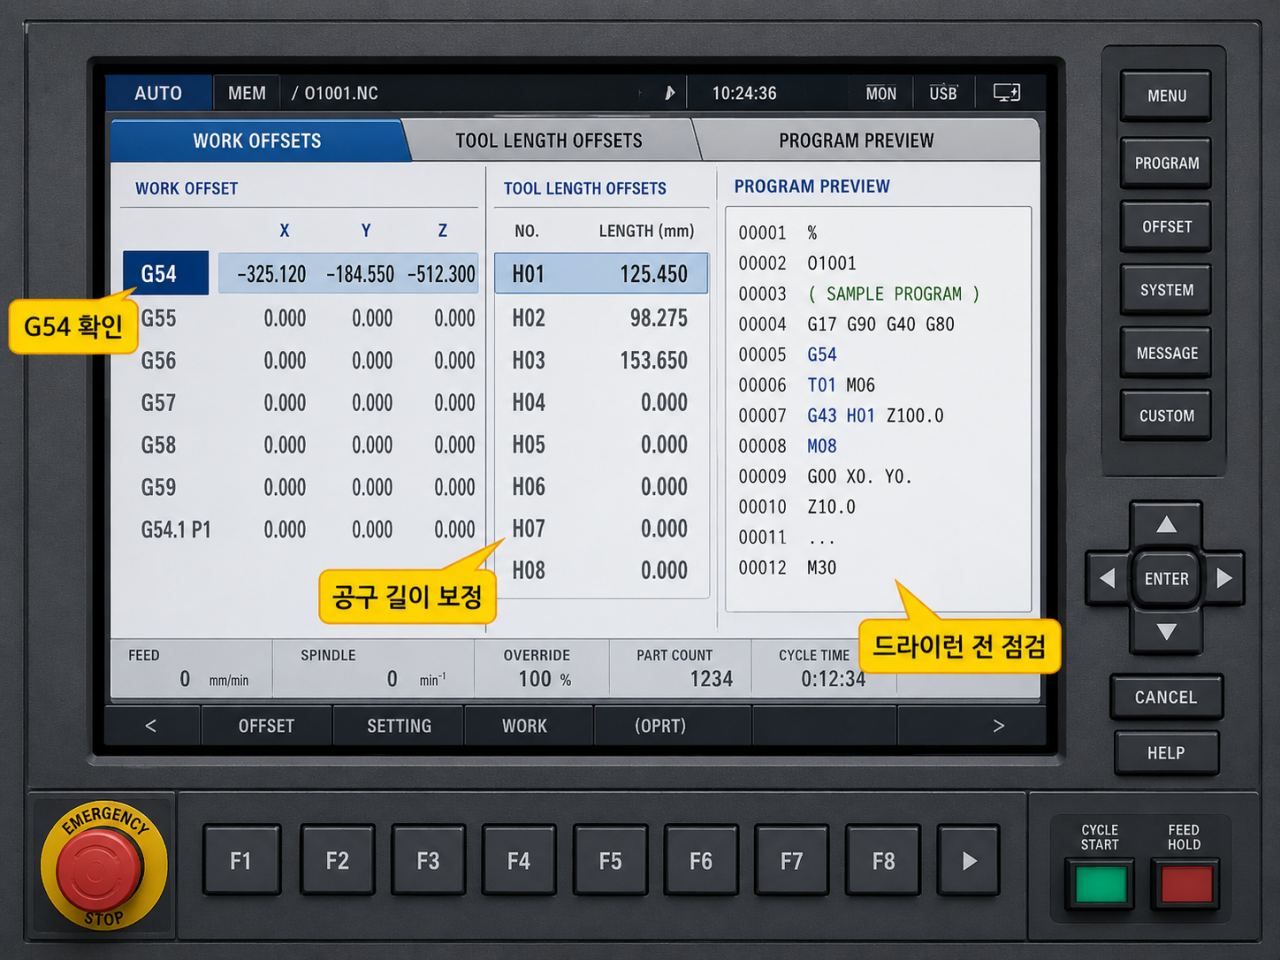The image size is (1280, 960).
Task: Select tool offset H04 row
Action: [x=601, y=403]
